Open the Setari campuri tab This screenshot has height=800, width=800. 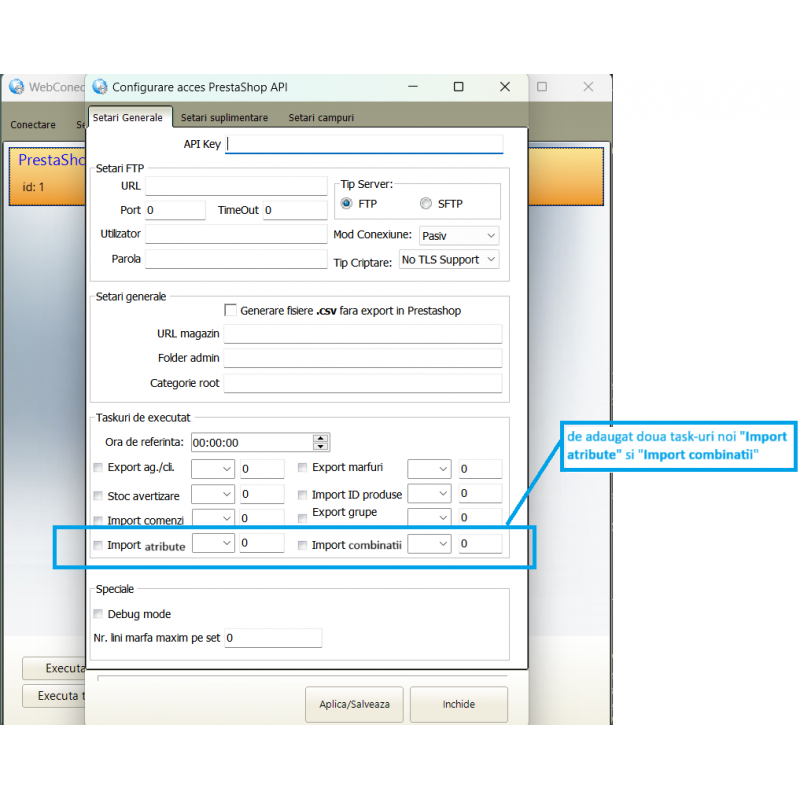pyautogui.click(x=321, y=118)
